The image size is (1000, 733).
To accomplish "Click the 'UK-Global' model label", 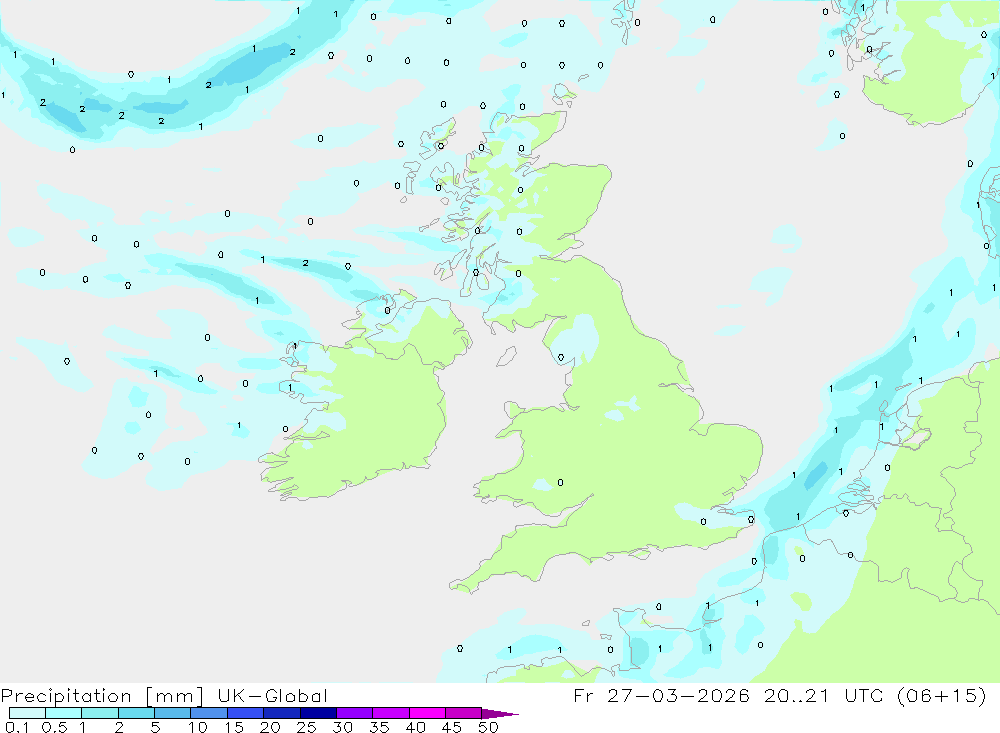I will click(x=272, y=695).
